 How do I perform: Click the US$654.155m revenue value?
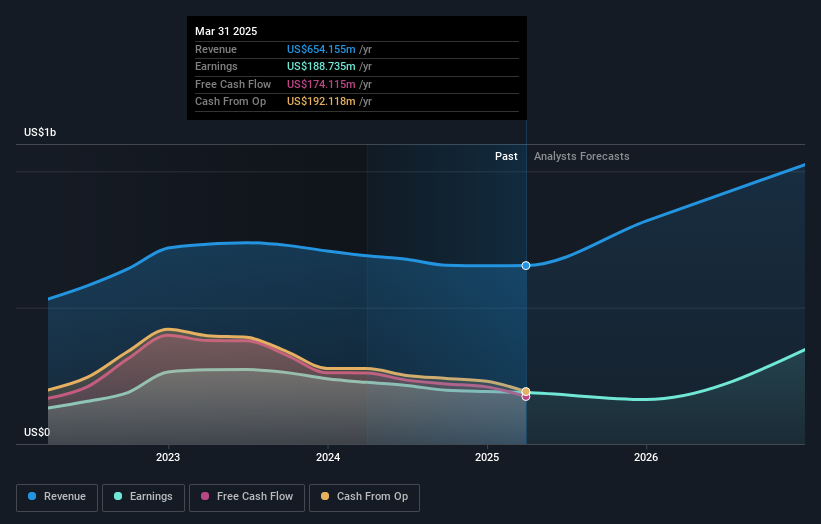coord(321,49)
